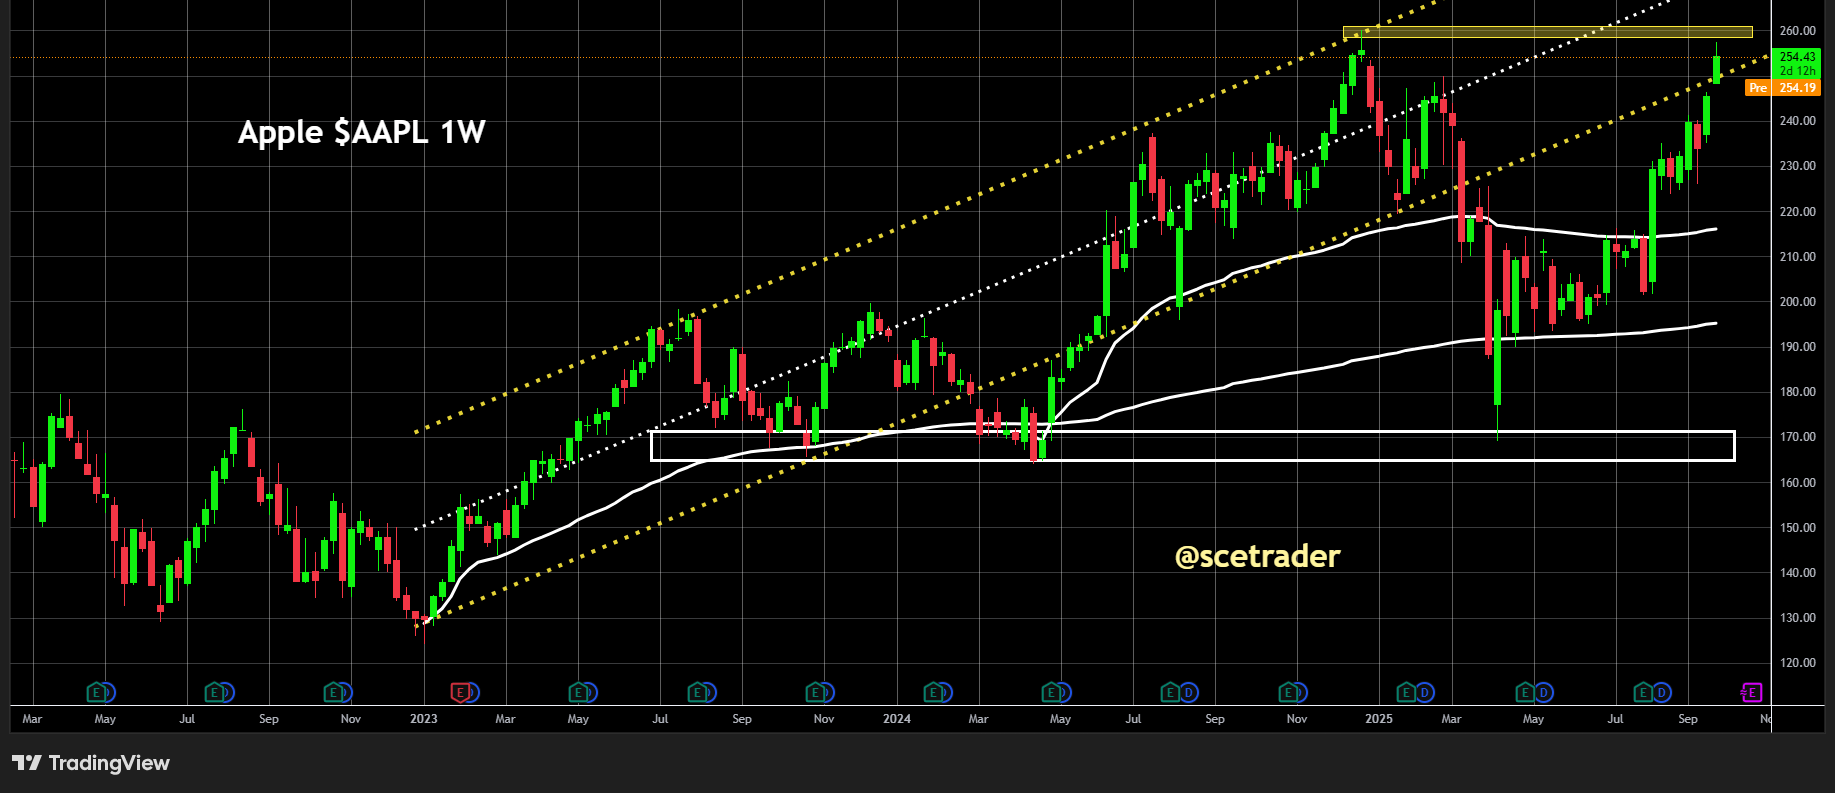Select the dividend D marker near May 2025
Image resolution: width=1835 pixels, height=793 pixels.
click(x=1544, y=692)
